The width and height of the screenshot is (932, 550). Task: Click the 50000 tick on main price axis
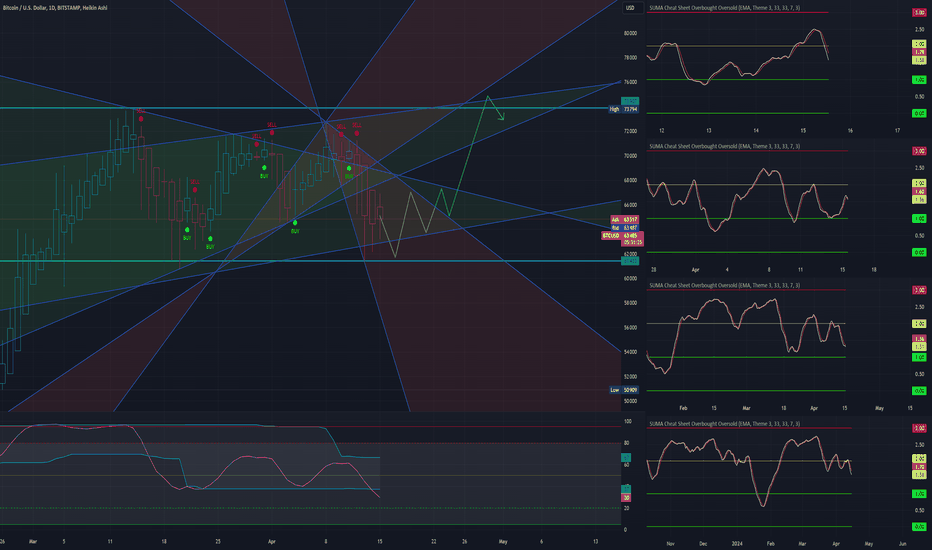pyautogui.click(x=630, y=401)
